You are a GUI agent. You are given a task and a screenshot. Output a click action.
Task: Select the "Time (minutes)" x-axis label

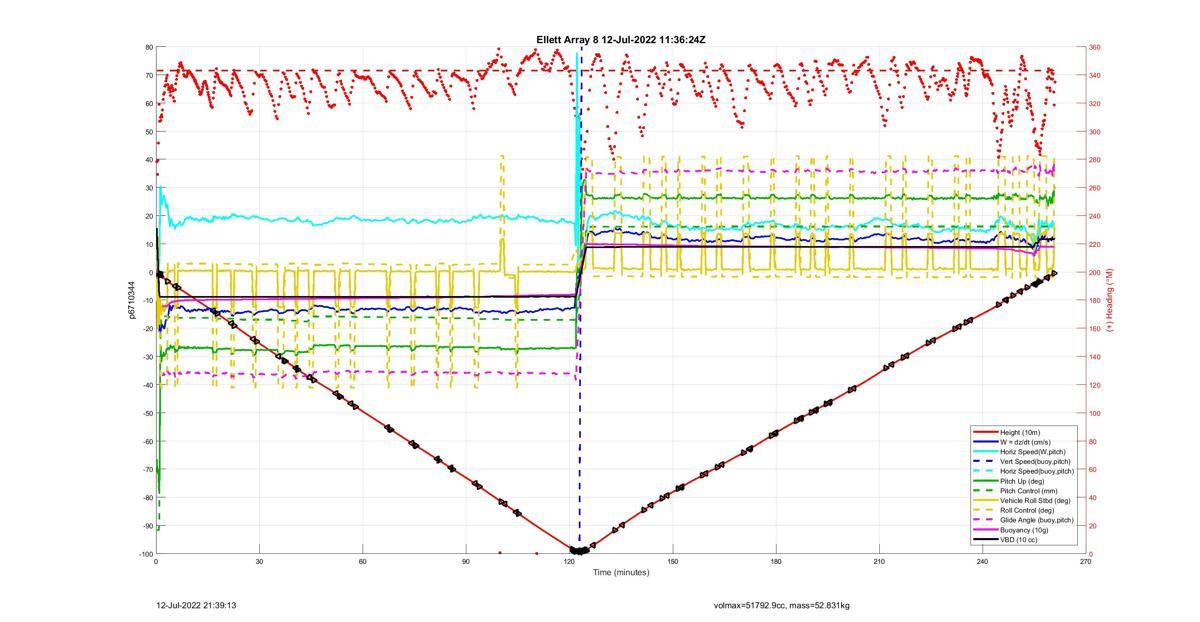point(620,573)
